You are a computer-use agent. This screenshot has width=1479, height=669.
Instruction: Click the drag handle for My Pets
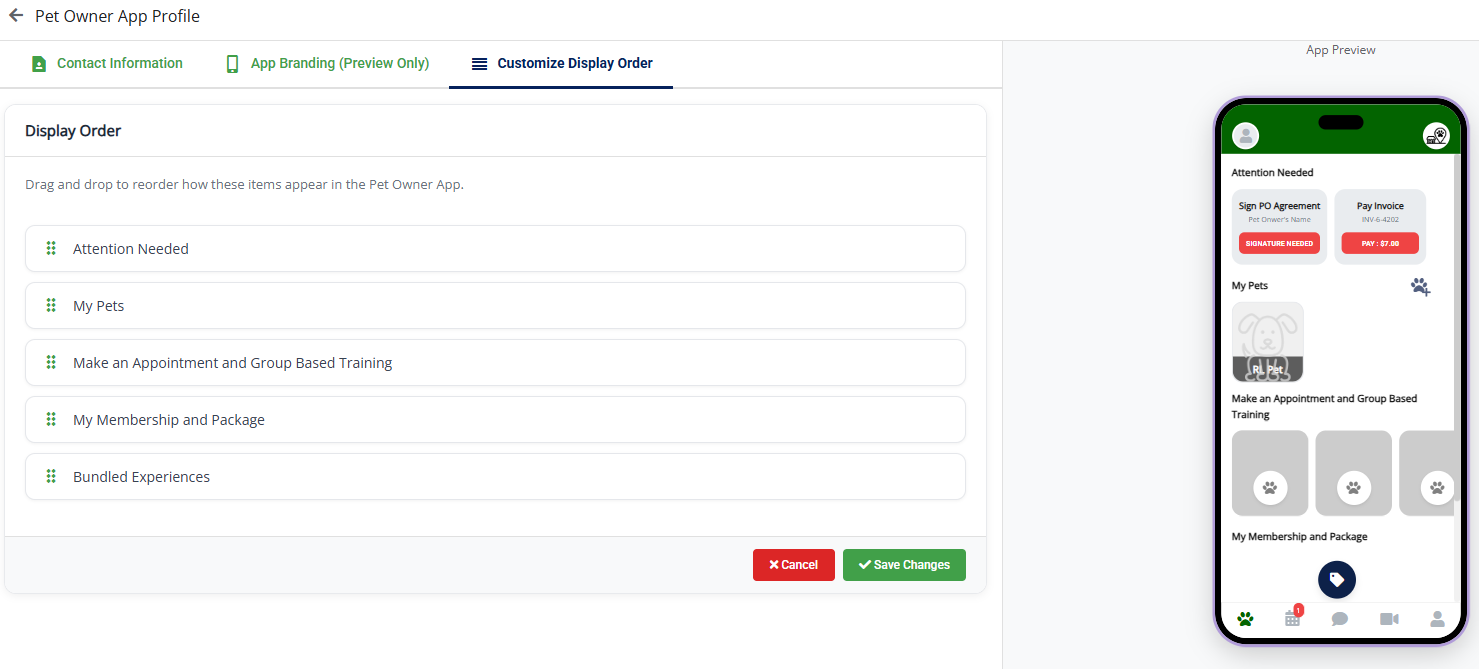(x=51, y=306)
